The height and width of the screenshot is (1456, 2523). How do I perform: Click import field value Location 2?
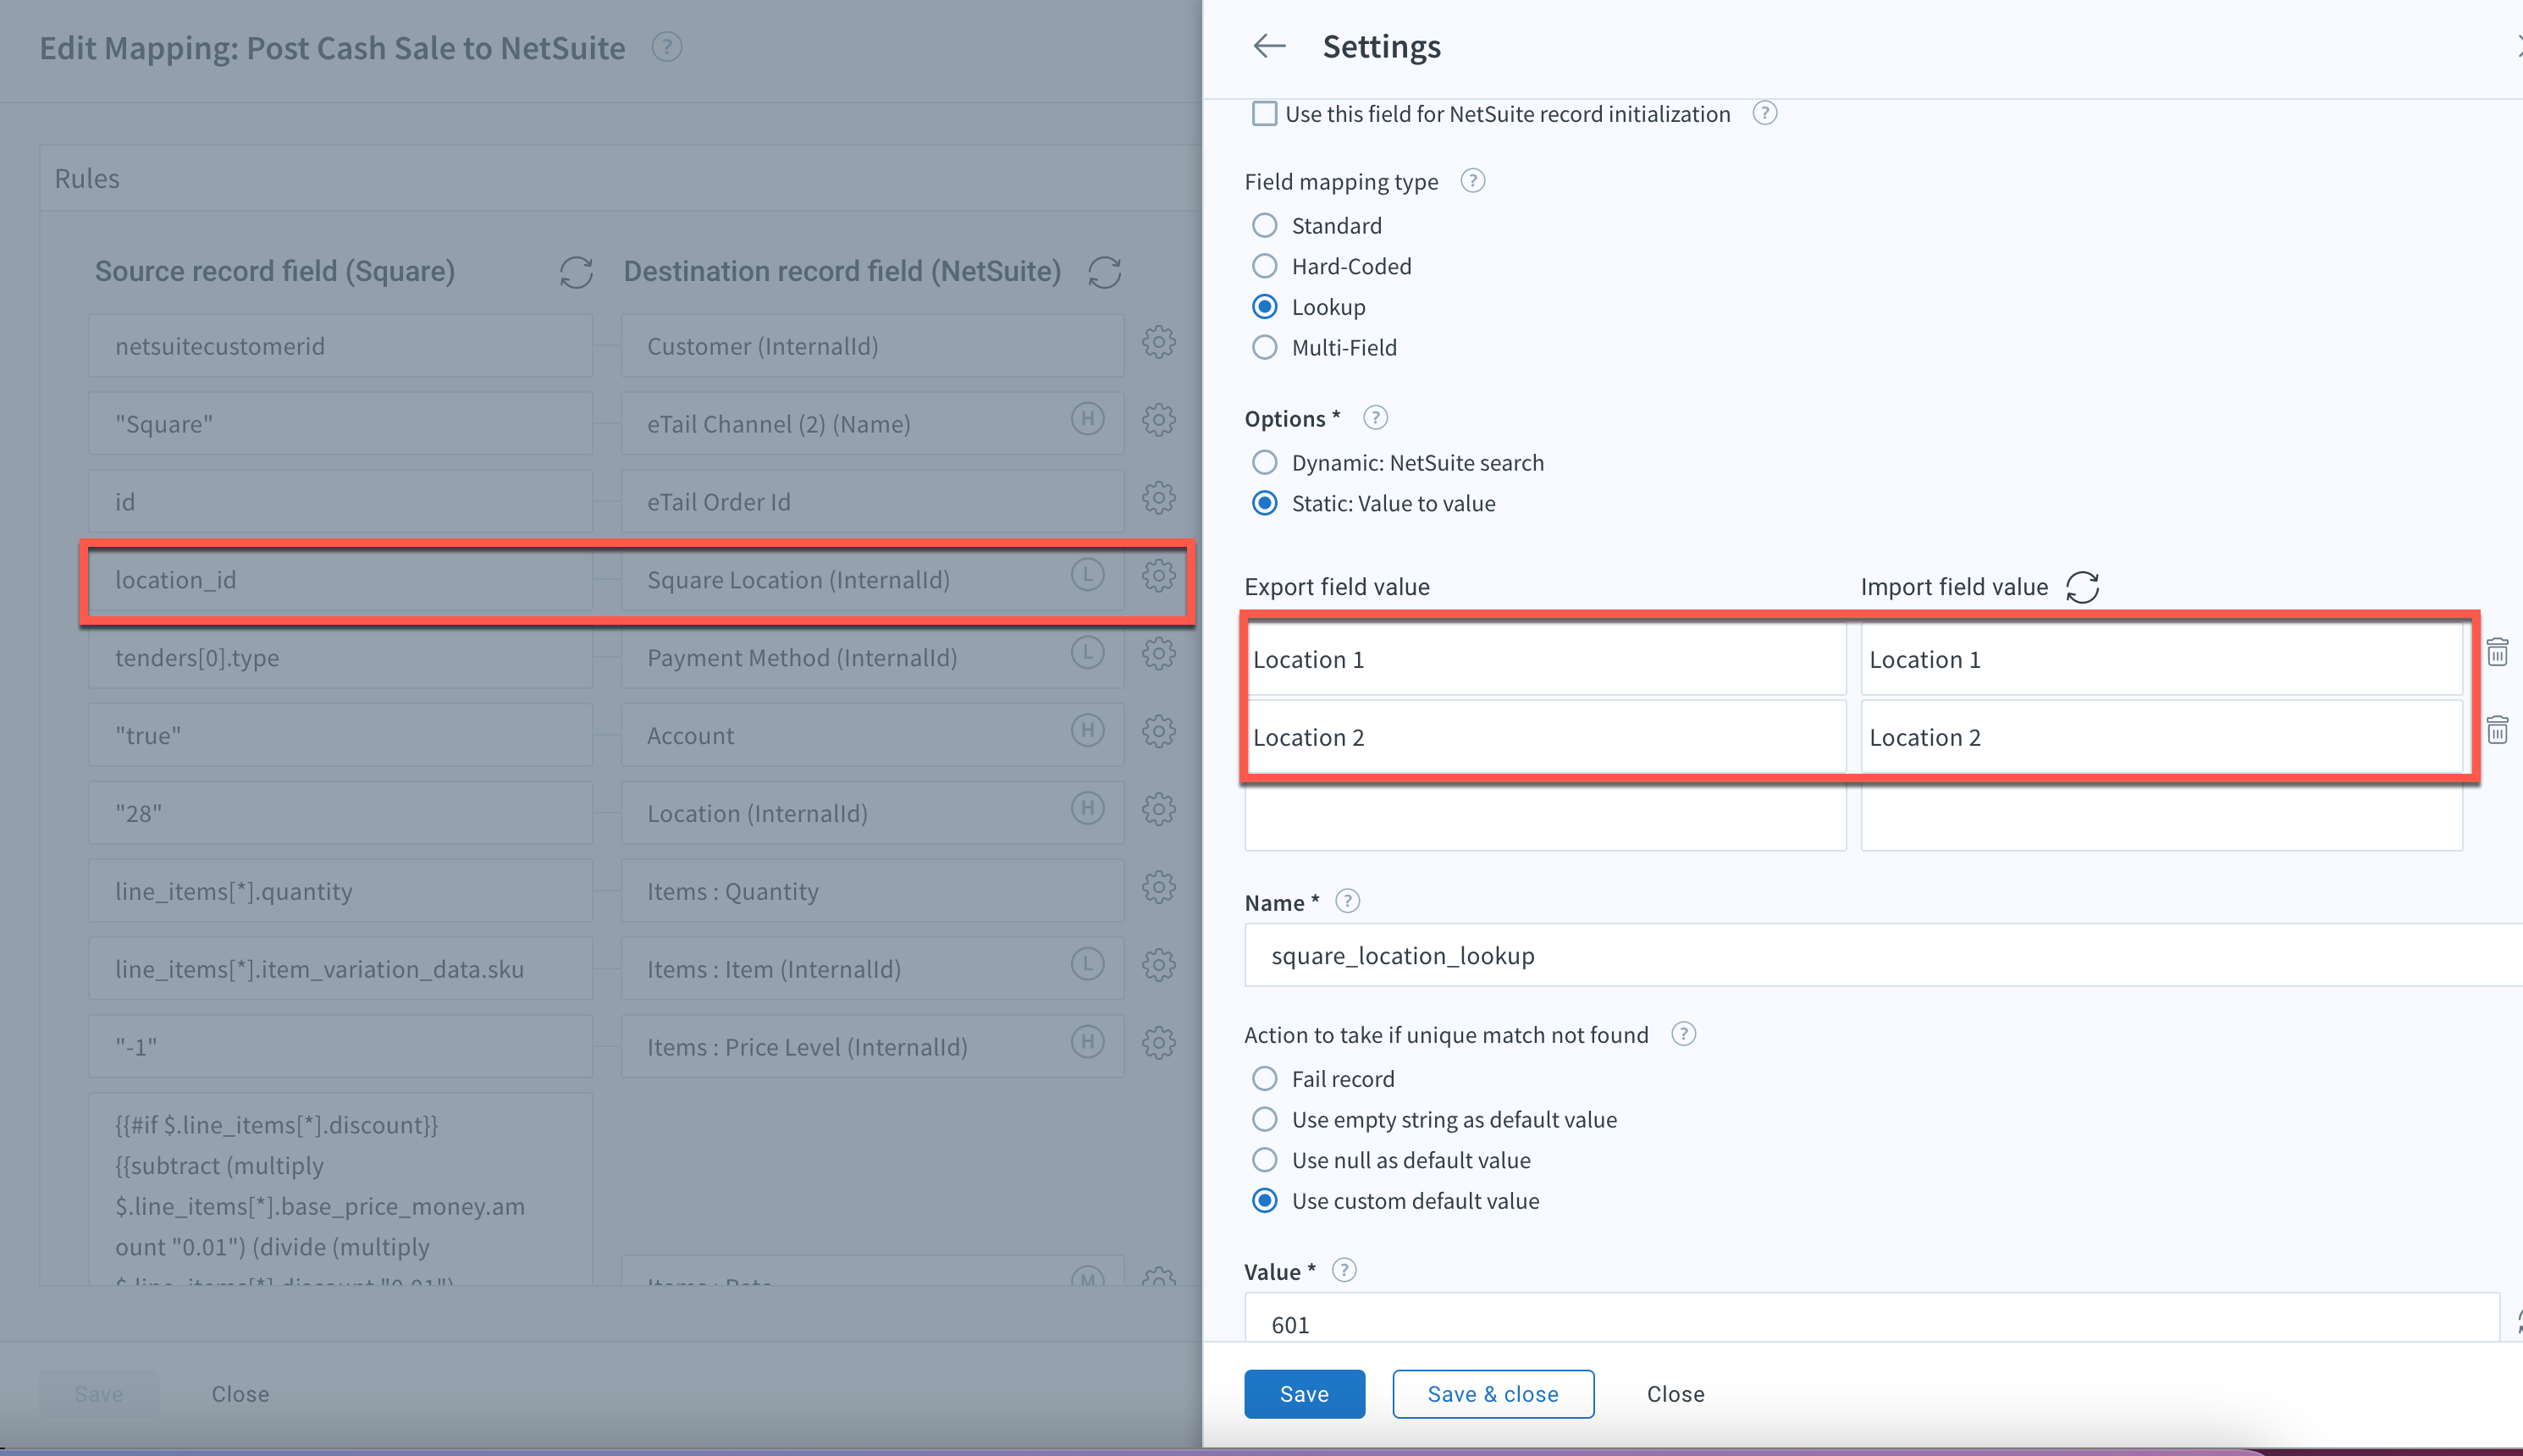point(2161,737)
